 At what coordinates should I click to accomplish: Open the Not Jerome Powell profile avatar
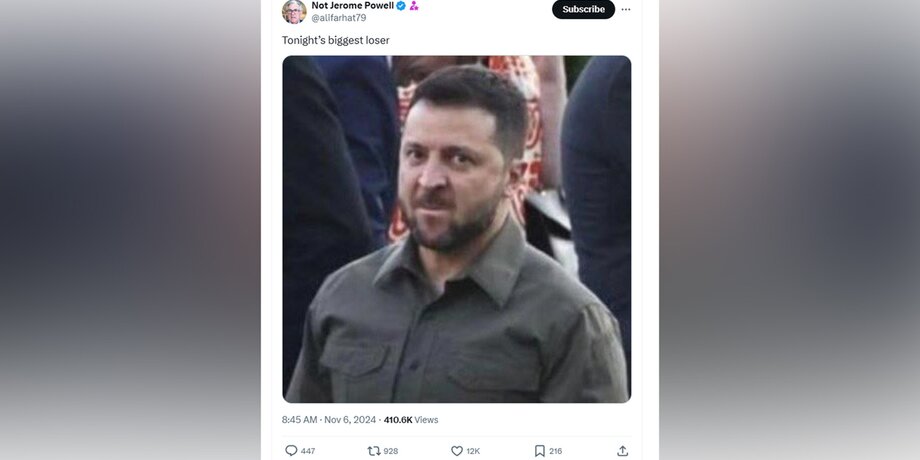[294, 11]
